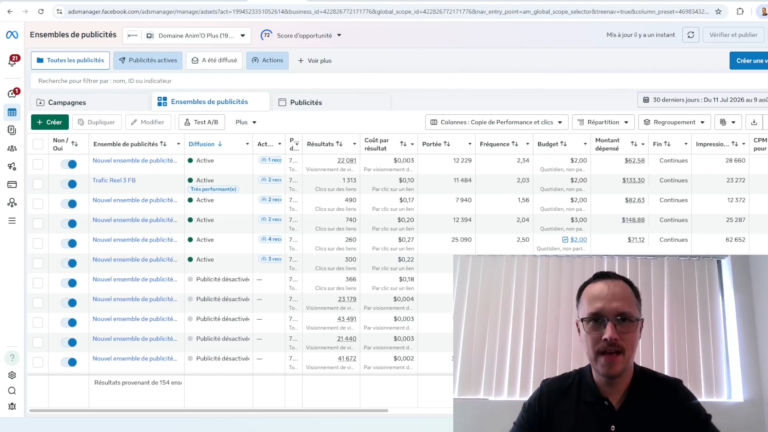The image size is (768, 432).
Task: Toggle the ad set with 260 results
Action: coord(69,243)
